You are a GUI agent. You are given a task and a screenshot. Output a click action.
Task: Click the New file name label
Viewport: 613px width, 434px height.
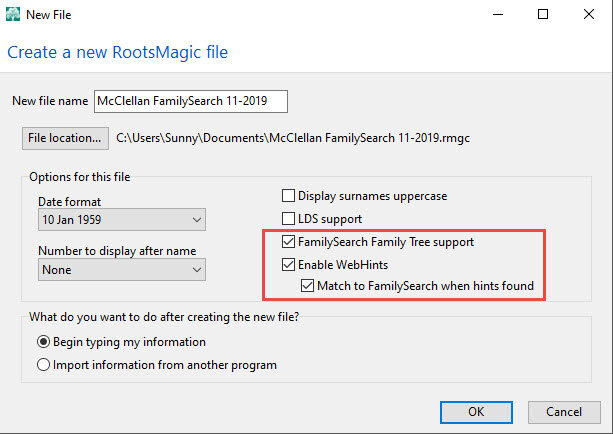point(50,101)
